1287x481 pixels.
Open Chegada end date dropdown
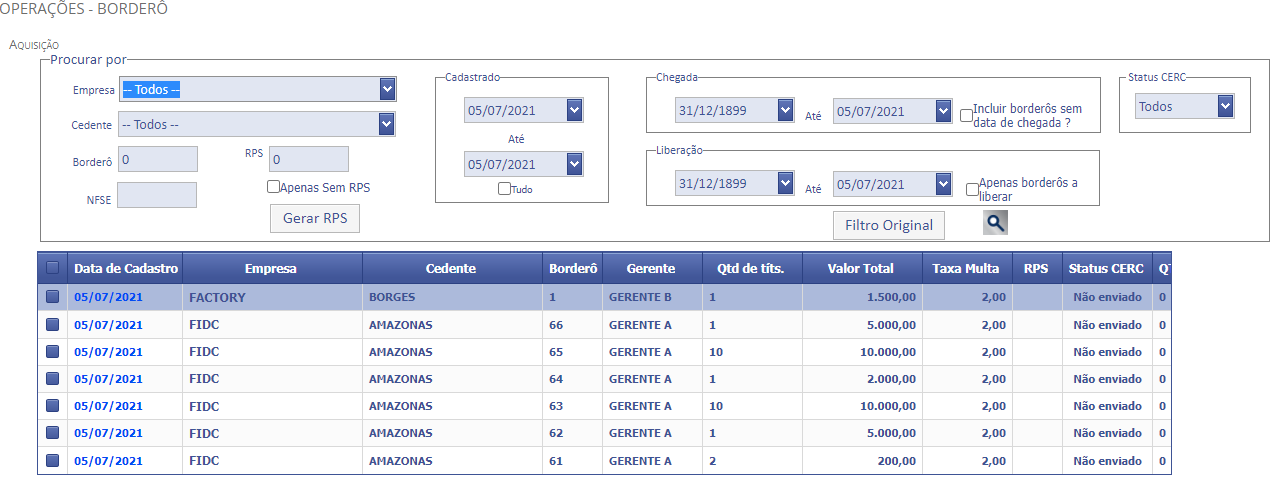[x=943, y=111]
